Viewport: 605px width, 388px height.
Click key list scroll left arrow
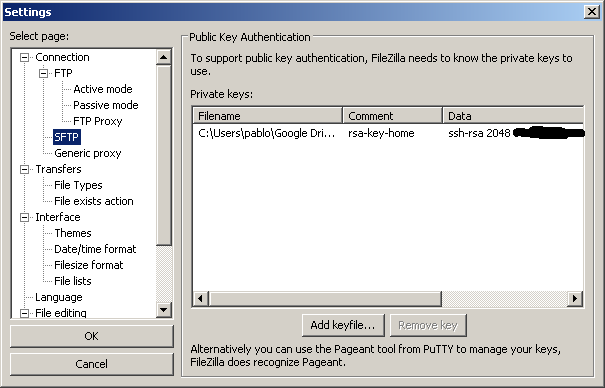click(x=201, y=299)
